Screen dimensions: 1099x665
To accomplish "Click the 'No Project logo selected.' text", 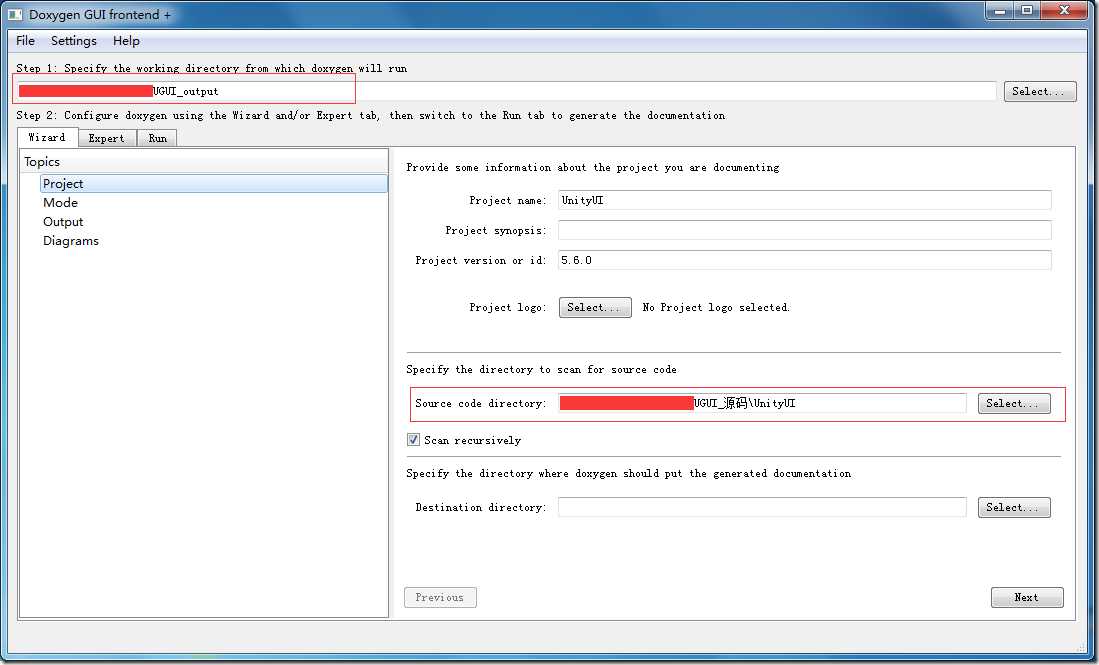I will point(716,307).
